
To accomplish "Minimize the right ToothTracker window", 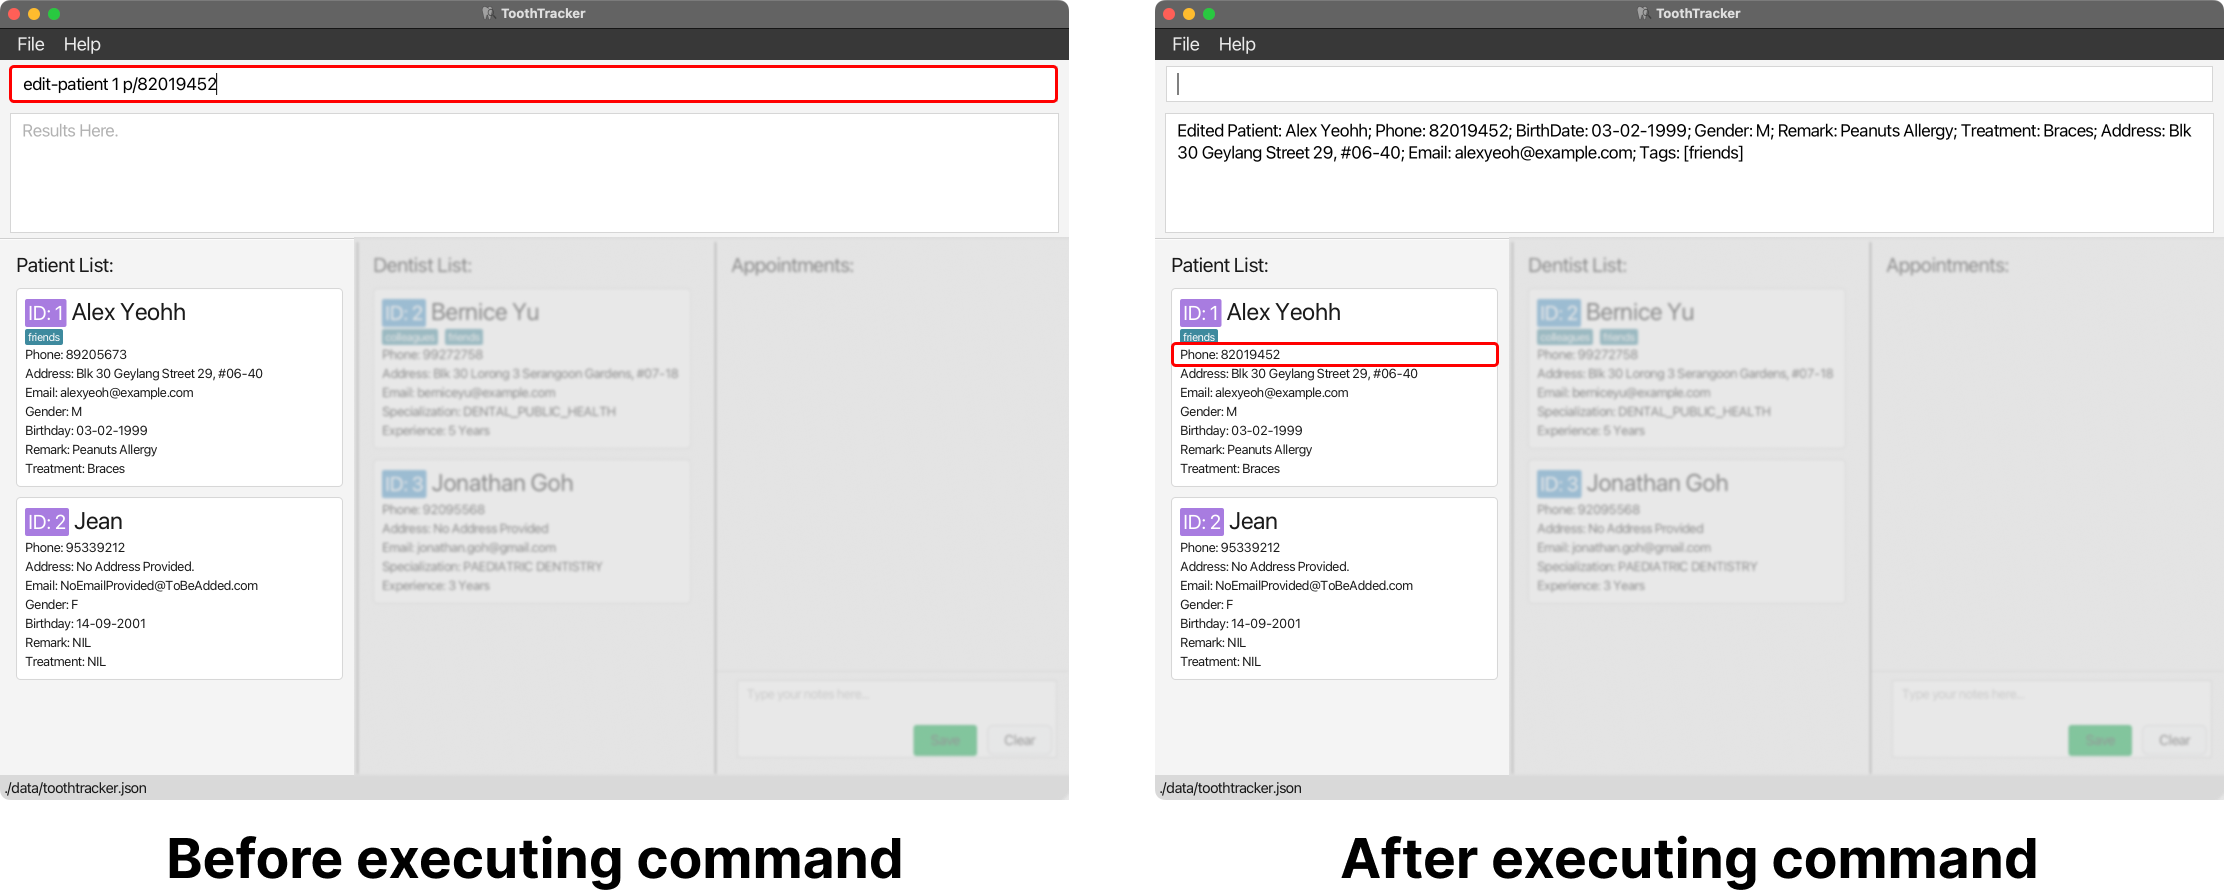I will click(x=1189, y=14).
